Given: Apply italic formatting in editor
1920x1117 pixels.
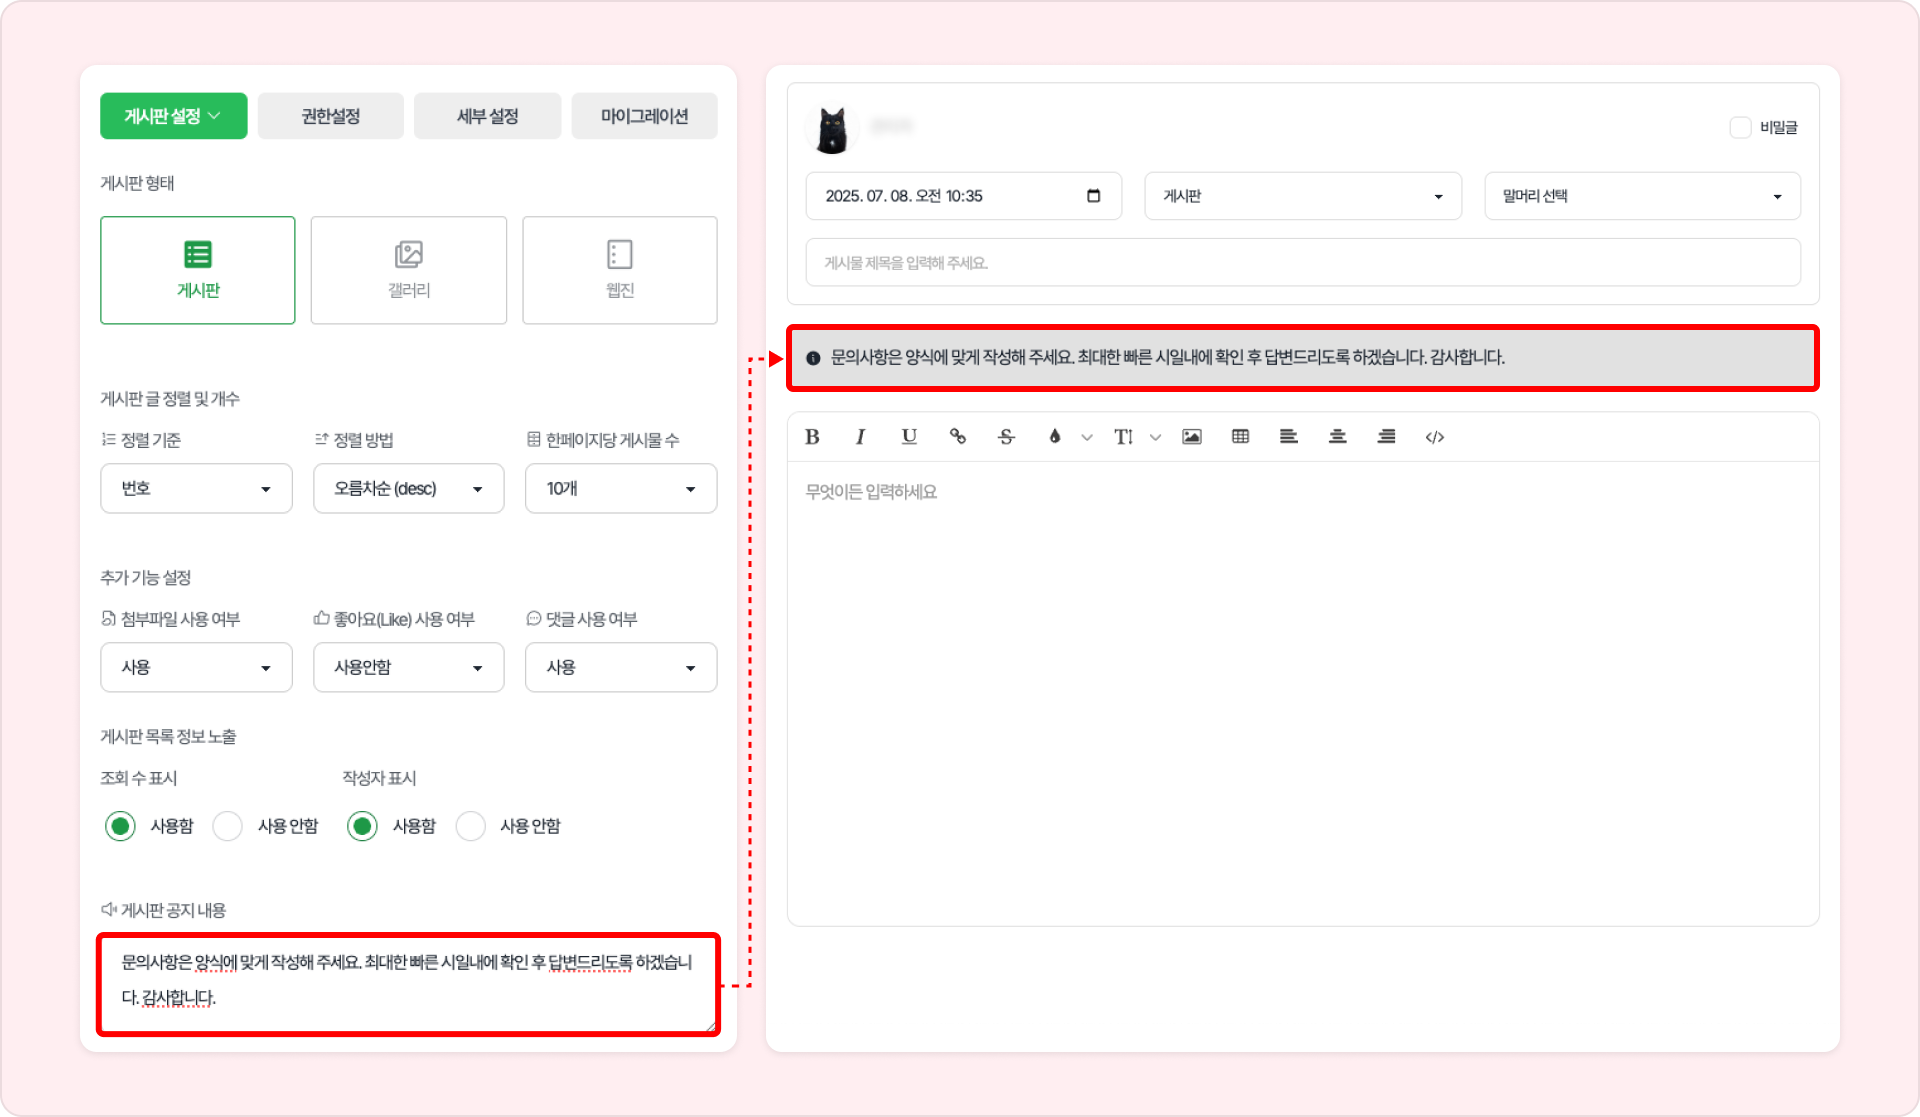Looking at the screenshot, I should pyautogui.click(x=860, y=437).
